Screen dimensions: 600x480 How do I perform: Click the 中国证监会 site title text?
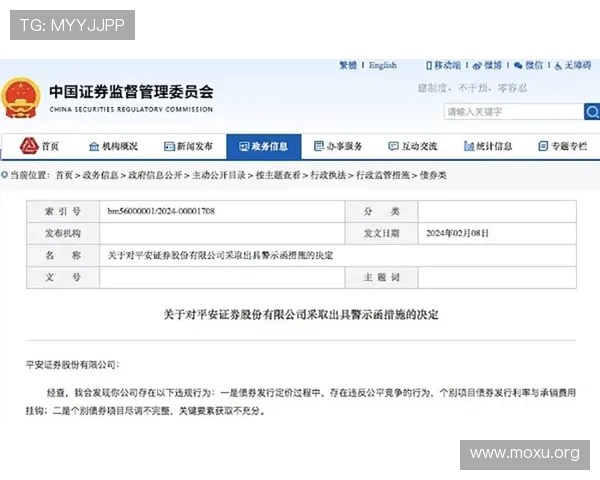click(x=131, y=92)
